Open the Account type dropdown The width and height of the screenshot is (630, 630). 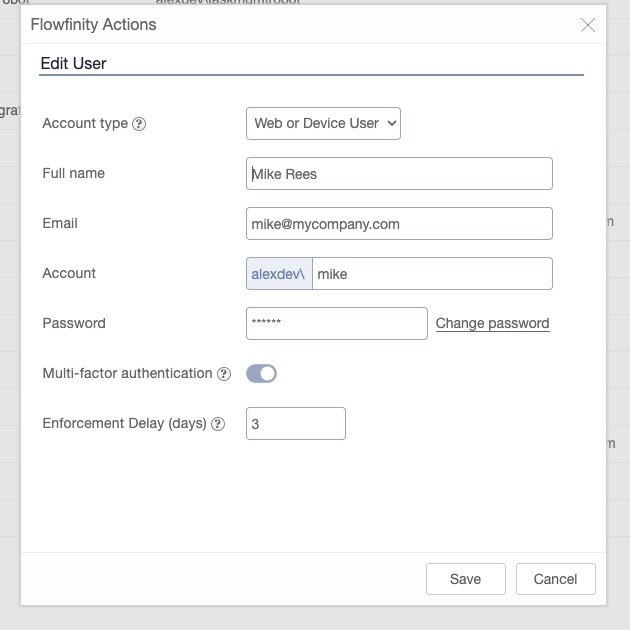pos(323,123)
